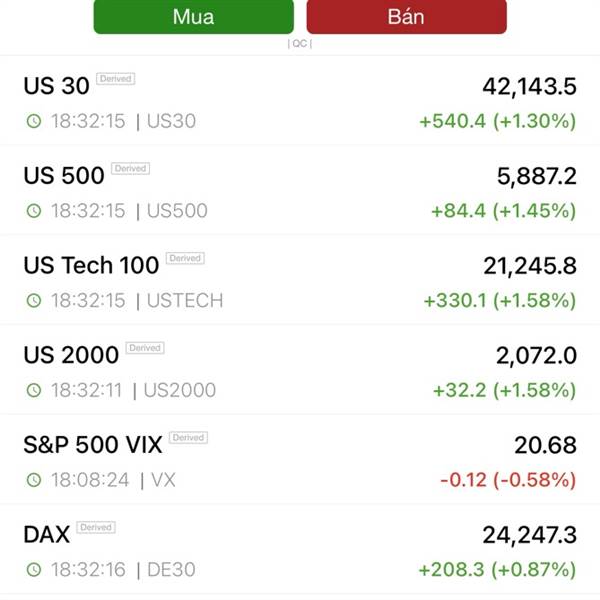
Task: Click the clock icon in US 500 row
Action: coord(34,210)
